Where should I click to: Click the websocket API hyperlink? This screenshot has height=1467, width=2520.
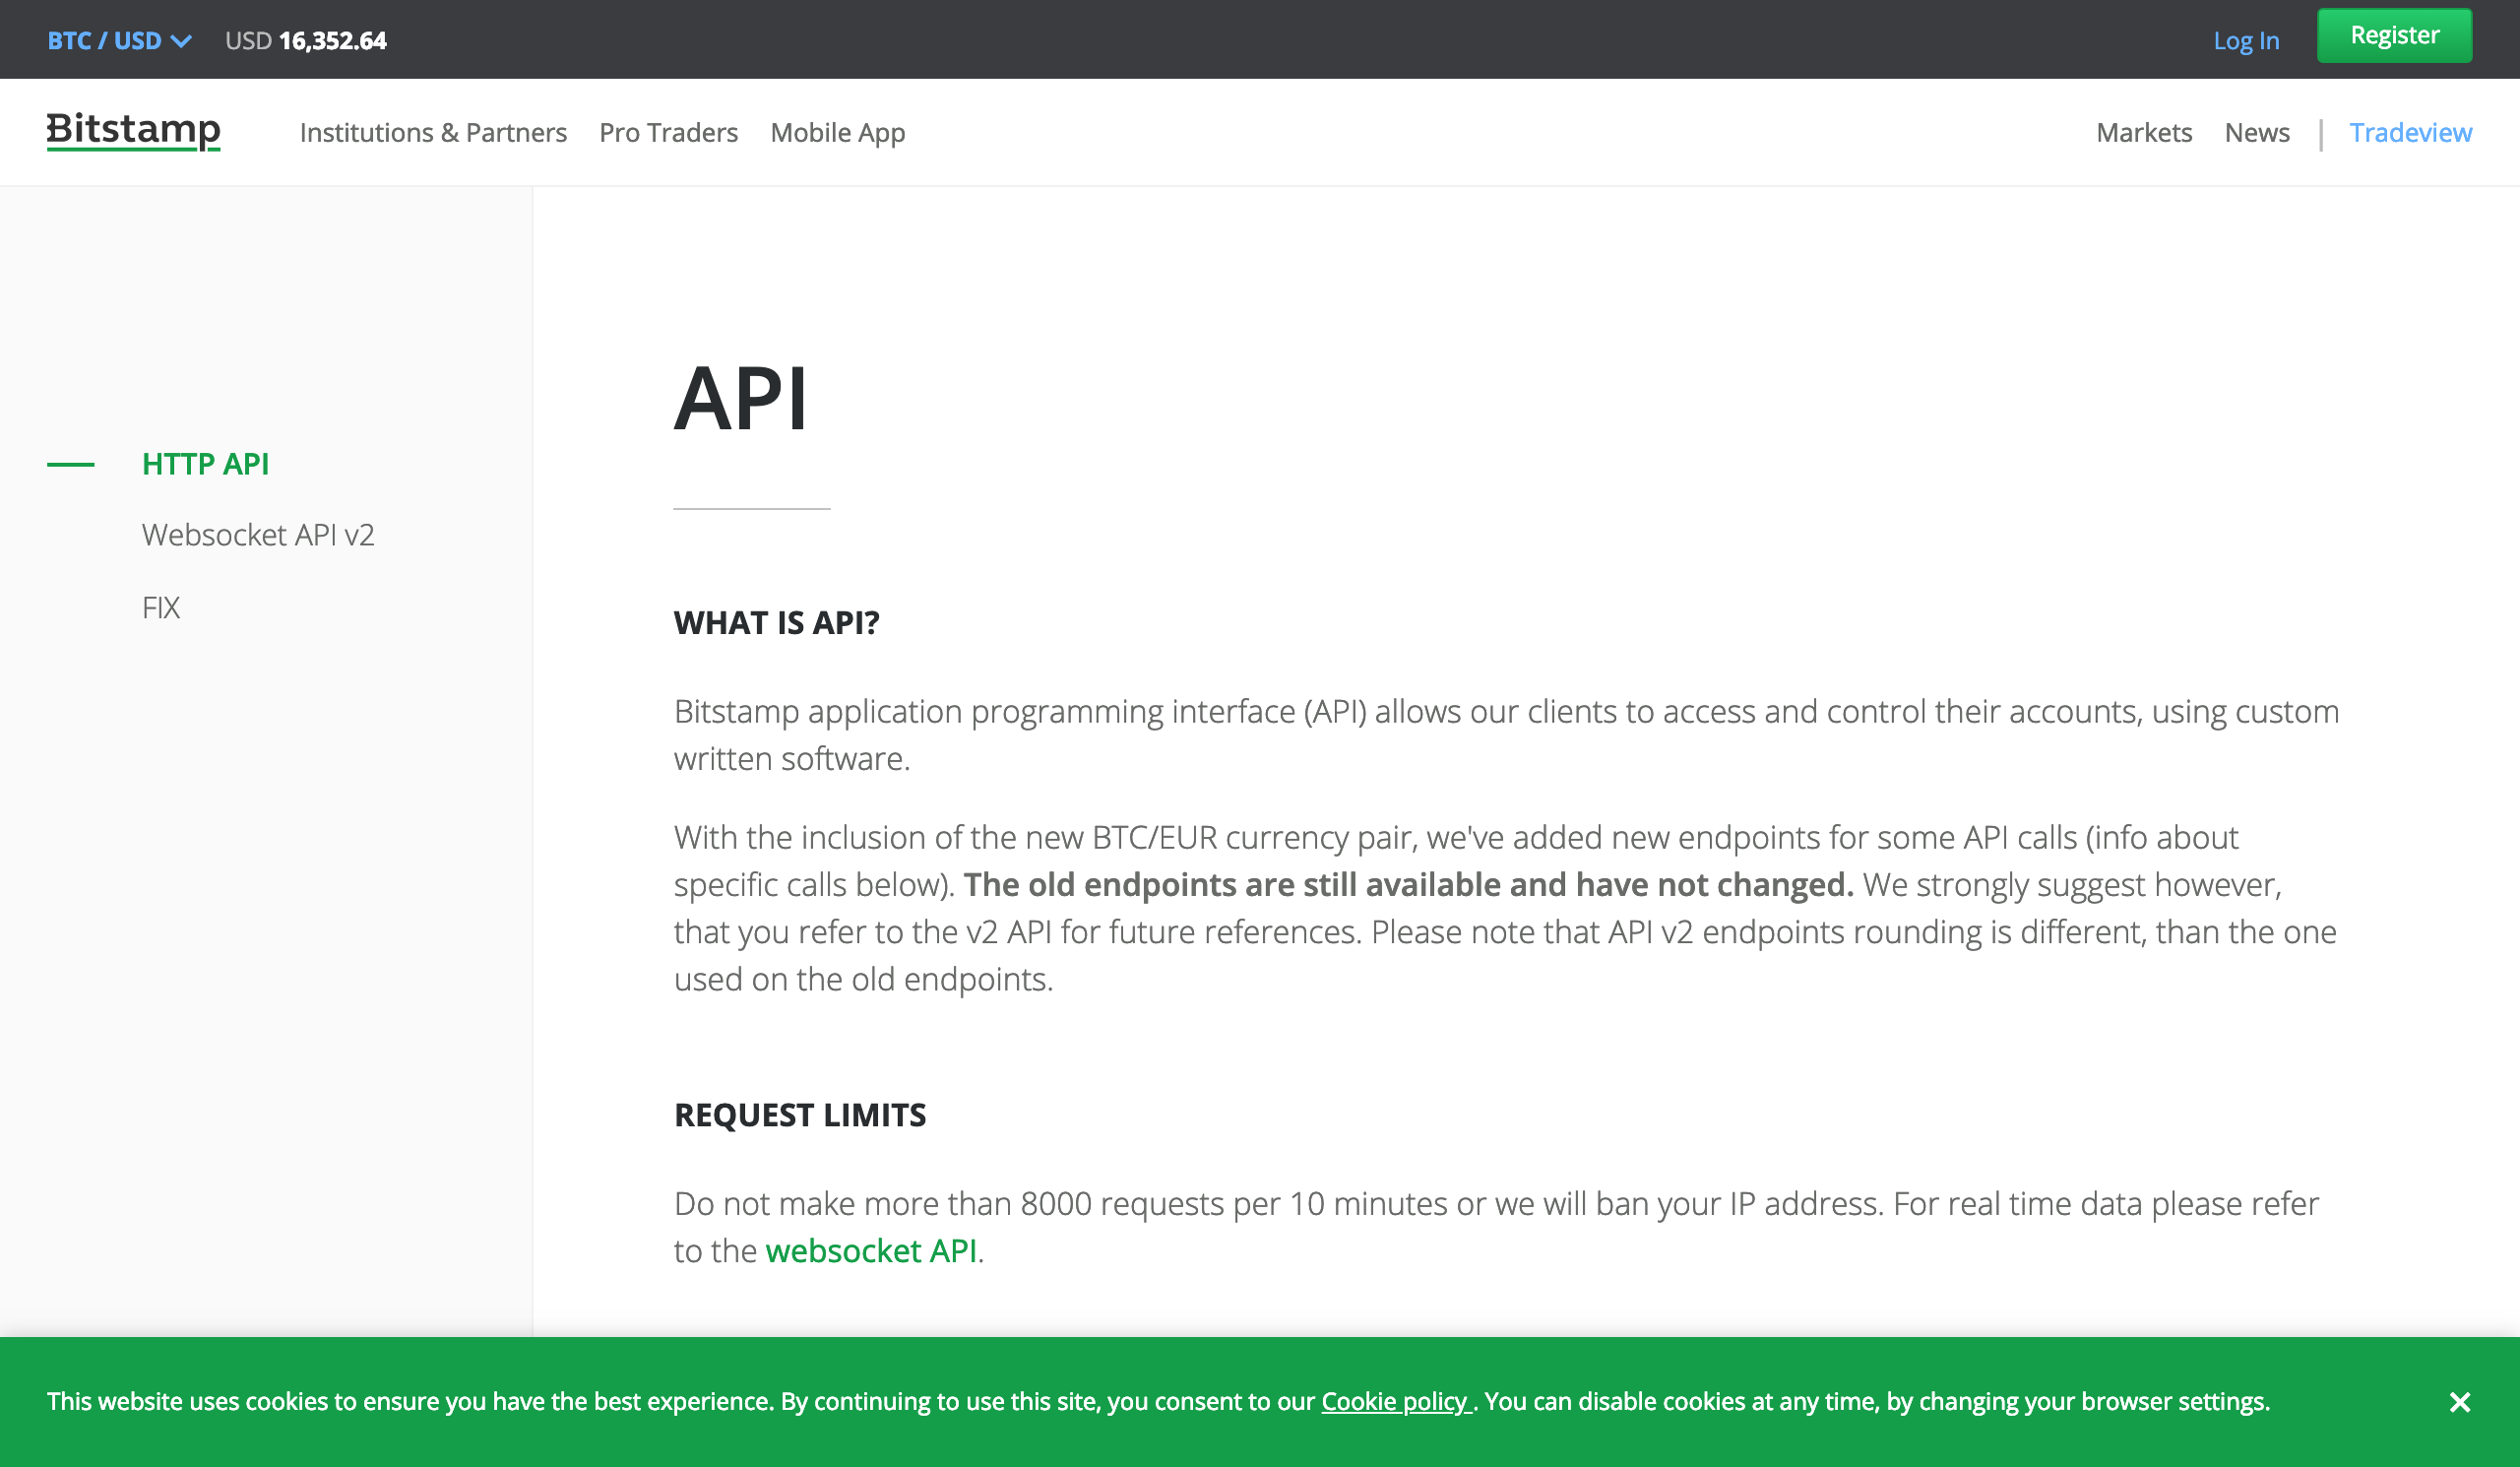coord(869,1248)
